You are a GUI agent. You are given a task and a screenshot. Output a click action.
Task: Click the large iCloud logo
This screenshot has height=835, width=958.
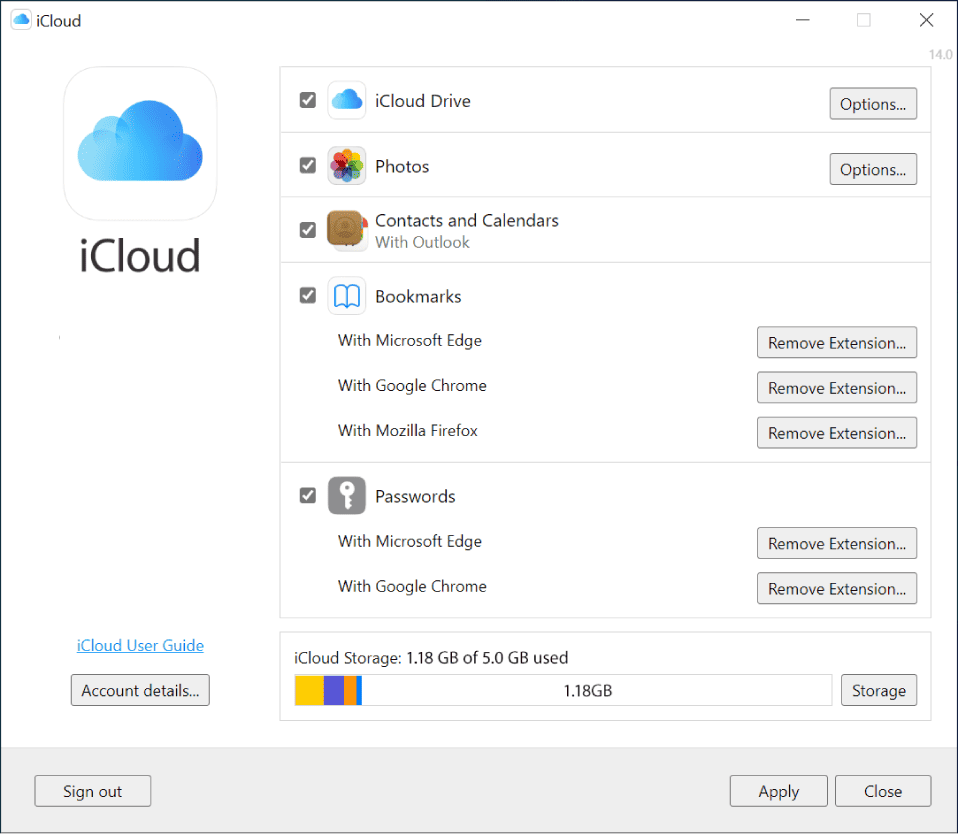pyautogui.click(x=140, y=144)
